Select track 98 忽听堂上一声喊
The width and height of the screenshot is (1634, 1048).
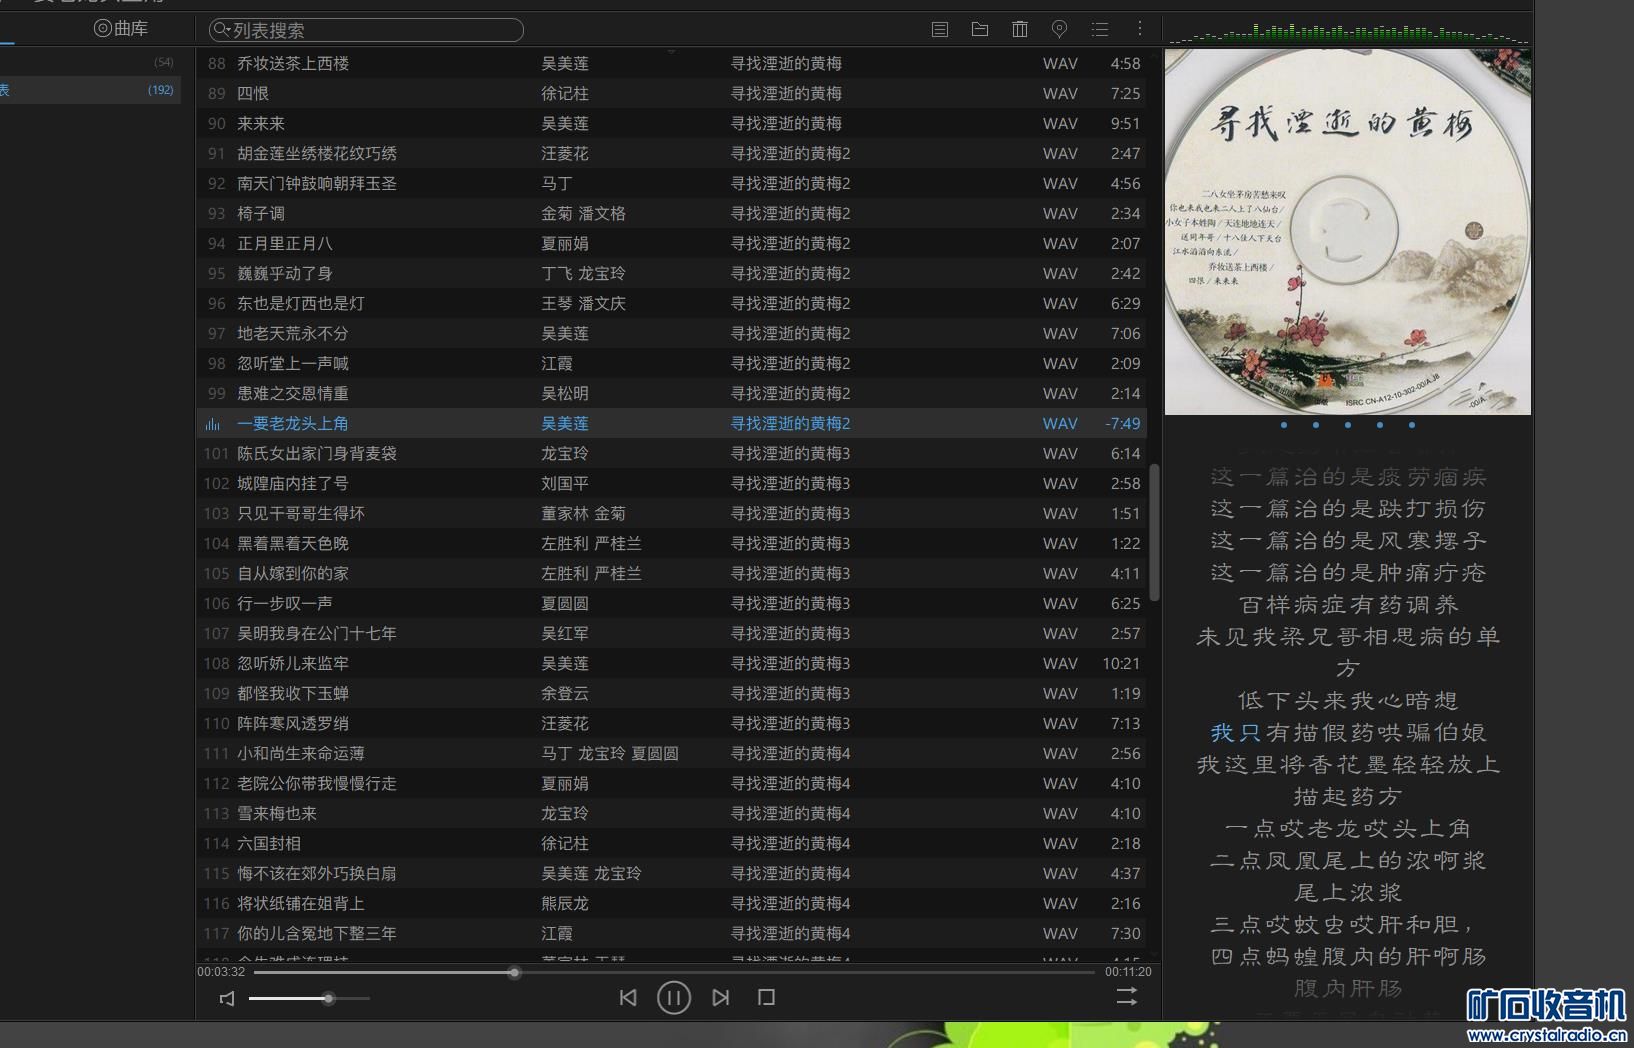coord(671,363)
